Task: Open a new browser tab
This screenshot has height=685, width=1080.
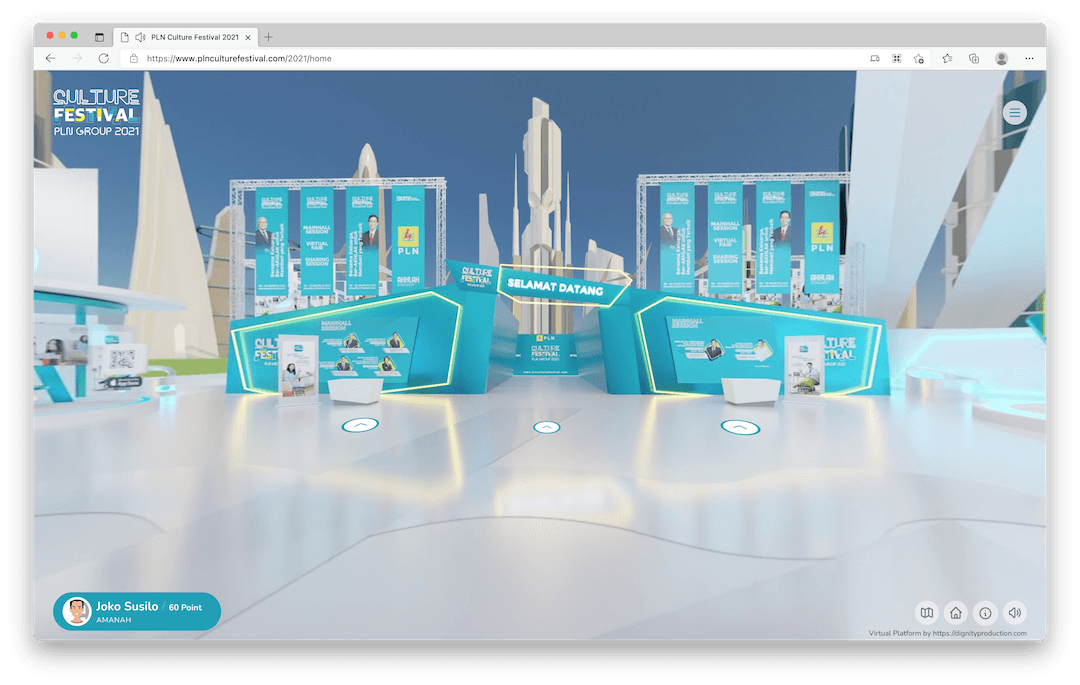Action: pyautogui.click(x=269, y=37)
